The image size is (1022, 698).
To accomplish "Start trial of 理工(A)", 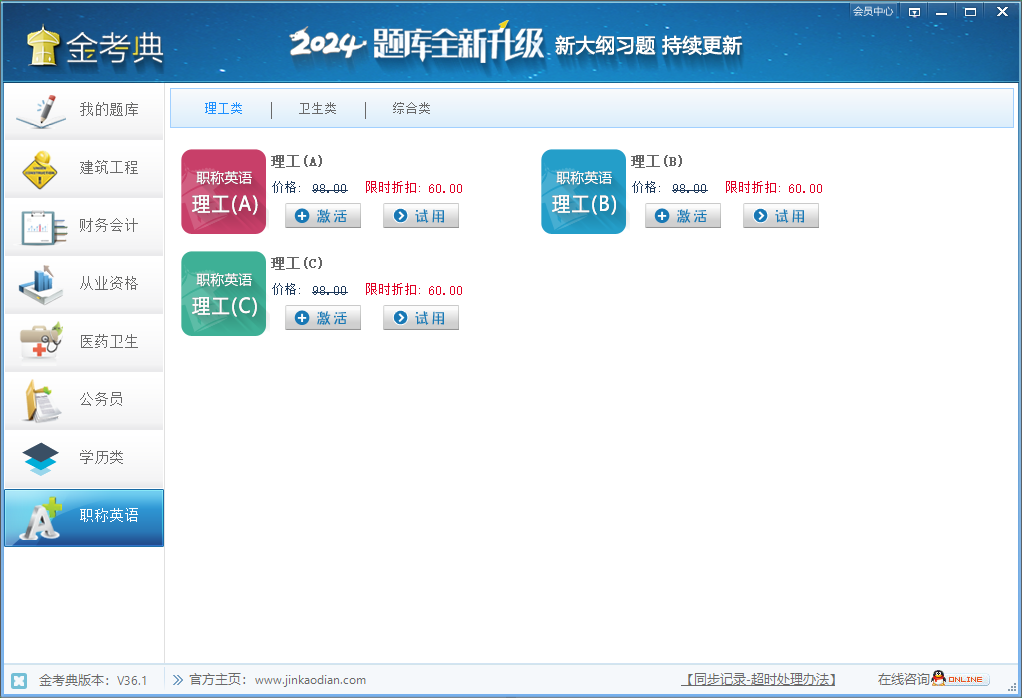I will pyautogui.click(x=420, y=216).
